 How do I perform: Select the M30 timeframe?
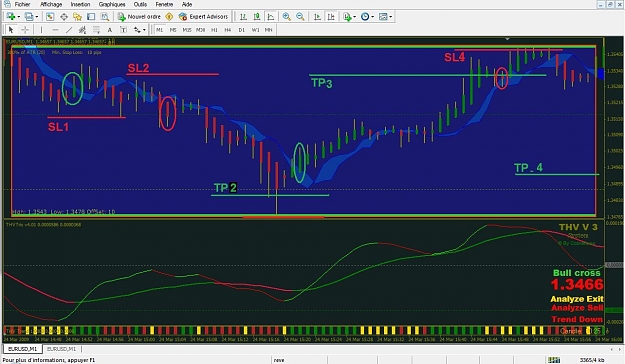pyautogui.click(x=200, y=30)
